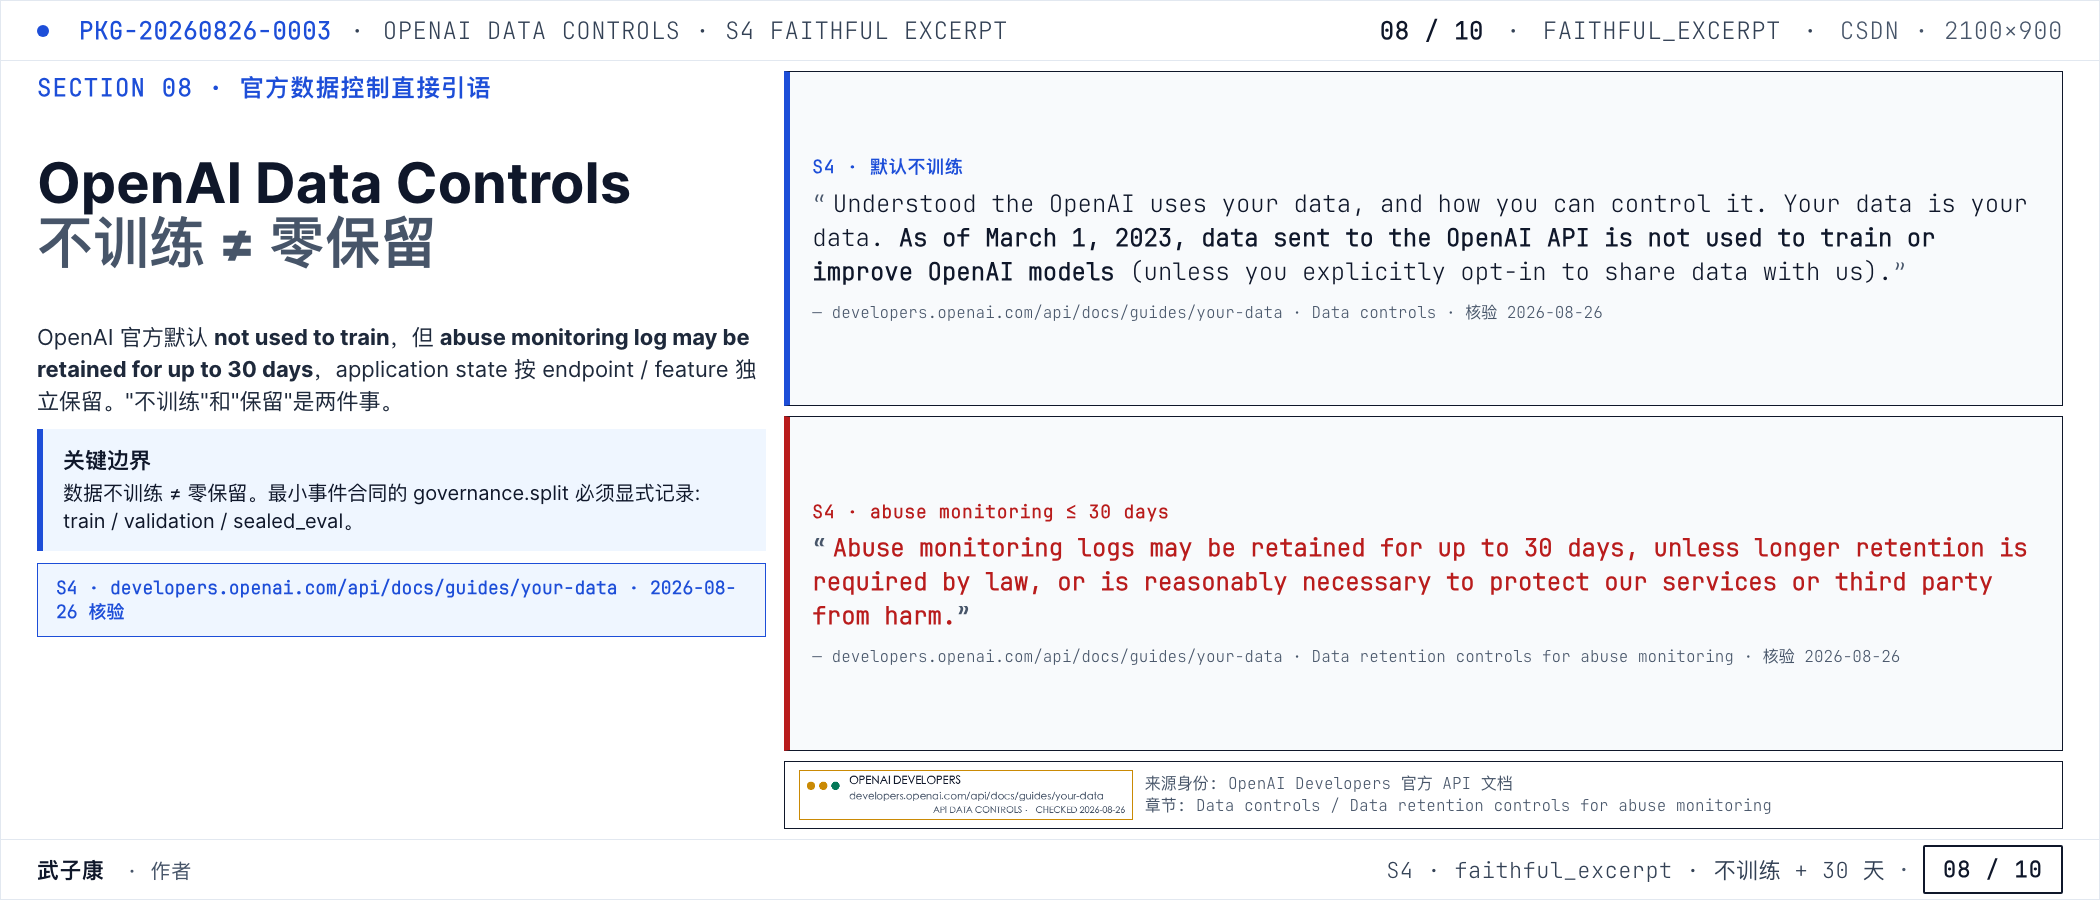The height and width of the screenshot is (900, 2100).
Task: Click the 'S4 · 默认不训练' quote label
Action: [887, 167]
